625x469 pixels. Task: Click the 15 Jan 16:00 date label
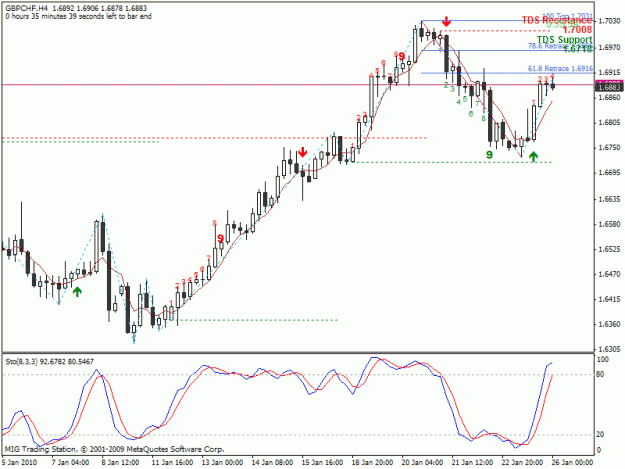coord(322,462)
